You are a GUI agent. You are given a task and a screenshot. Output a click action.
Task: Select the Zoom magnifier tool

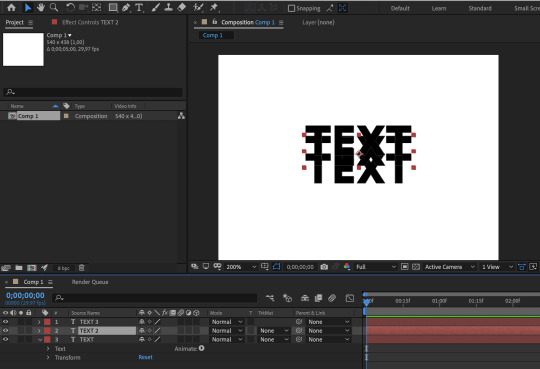pos(54,7)
